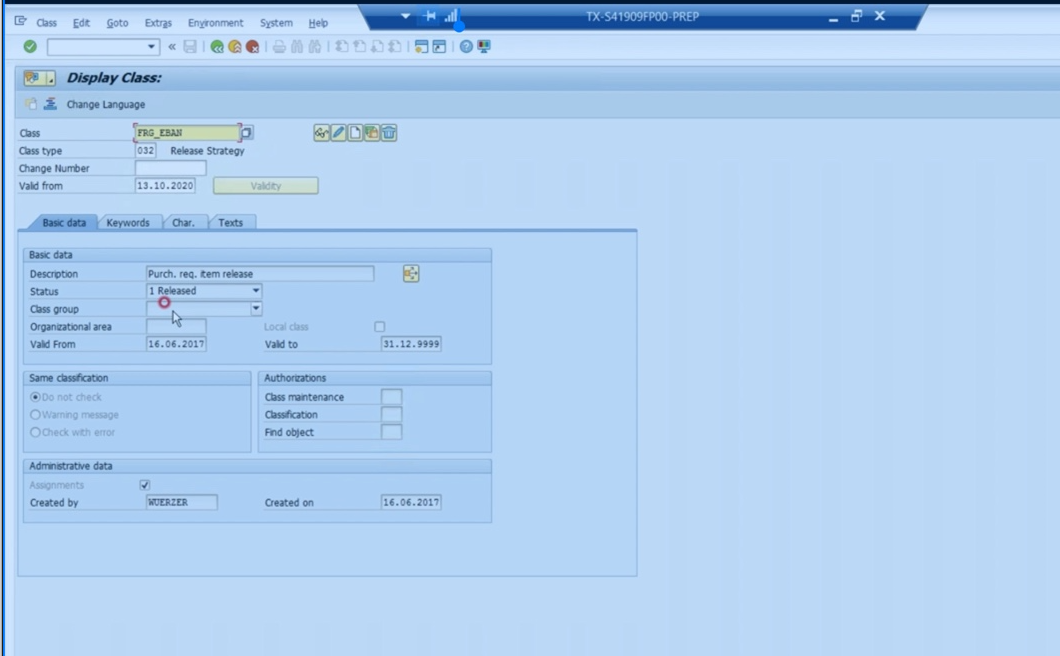Select the Check with error radio button
The image size is (1060, 656).
coord(35,432)
